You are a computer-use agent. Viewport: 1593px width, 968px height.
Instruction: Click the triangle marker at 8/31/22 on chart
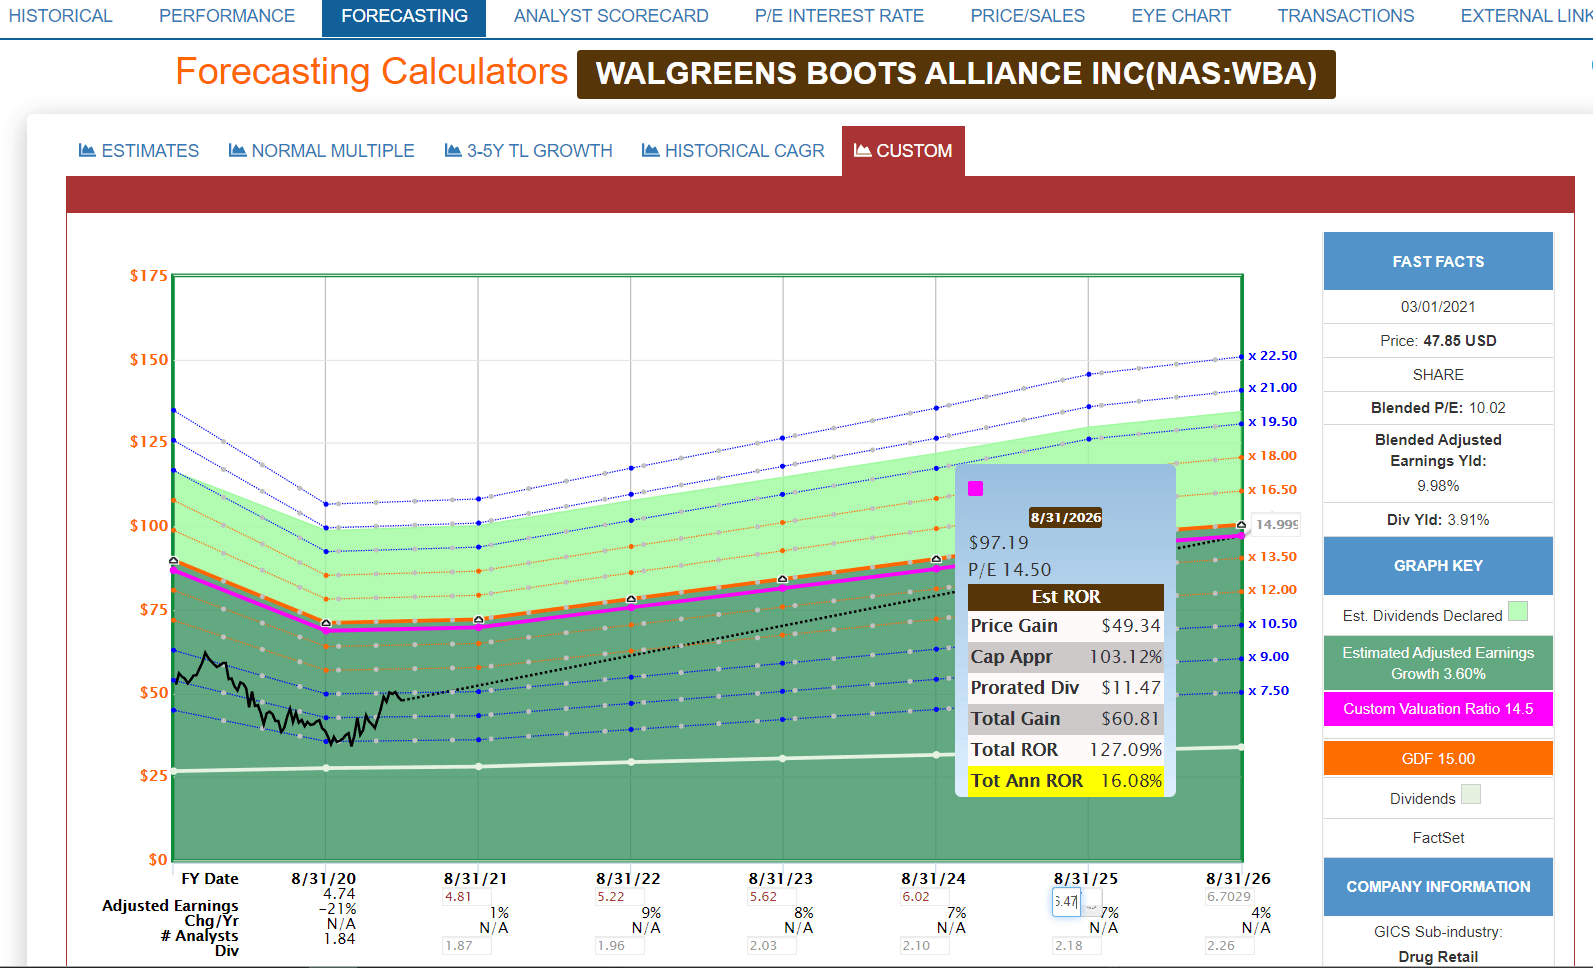631,598
